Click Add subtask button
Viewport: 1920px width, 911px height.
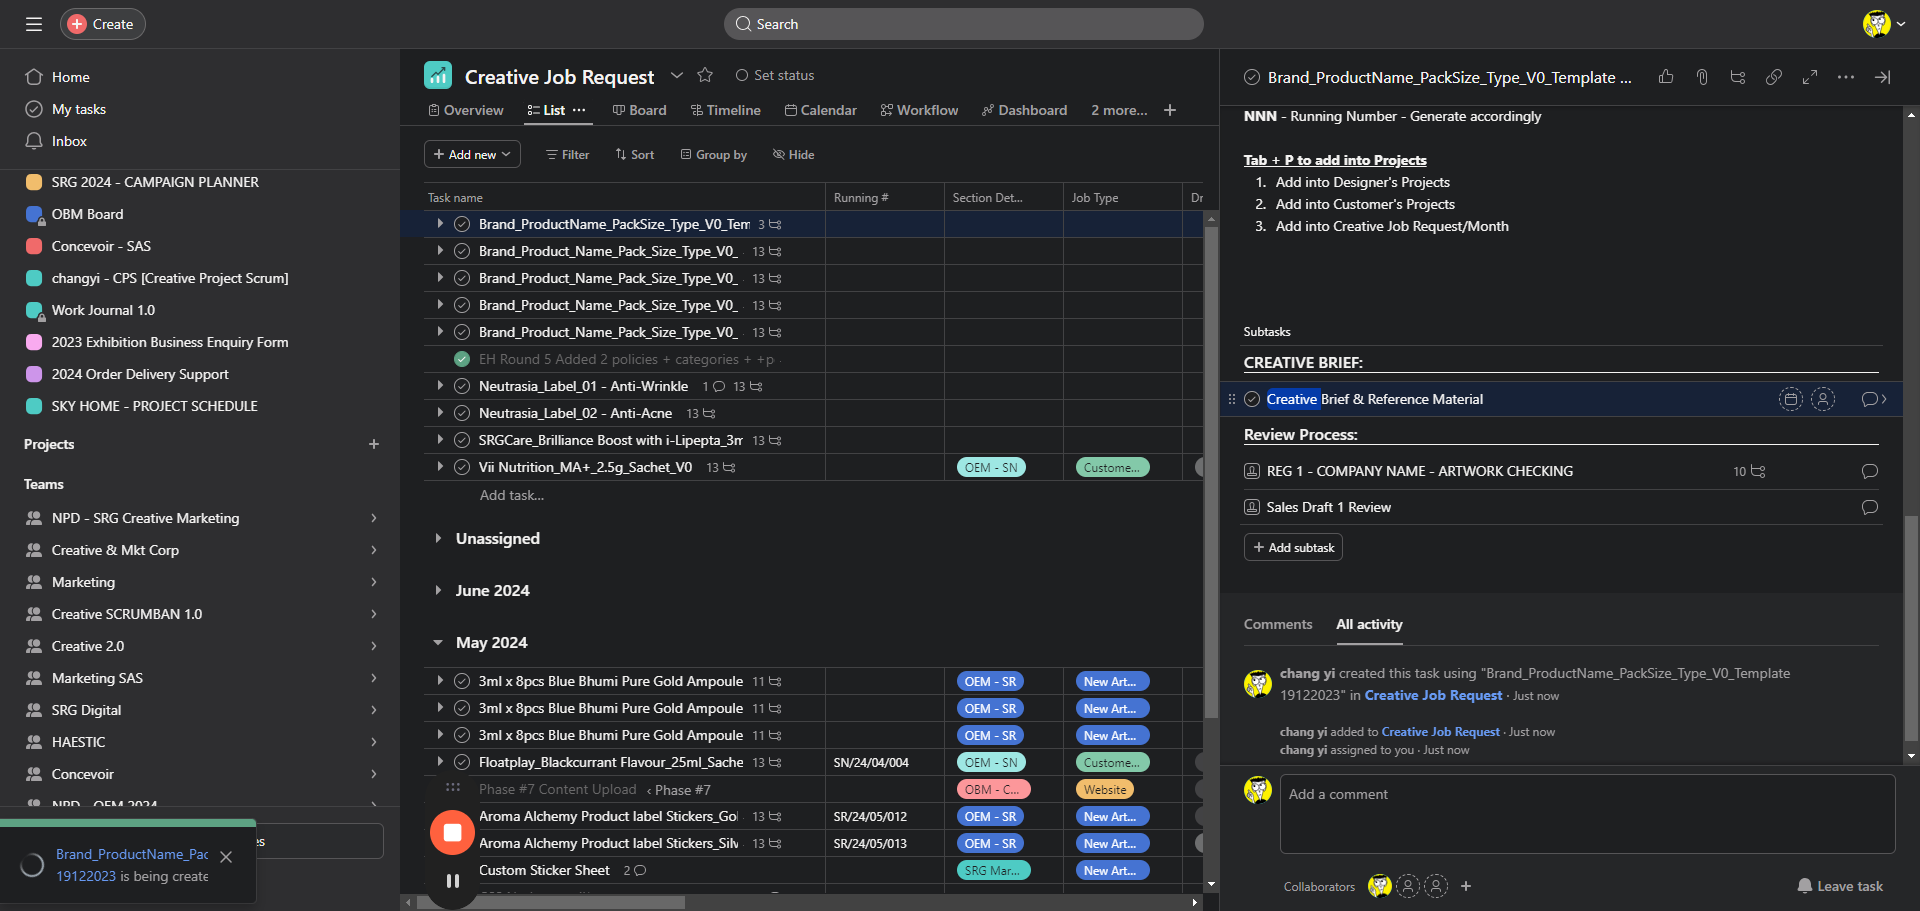[x=1293, y=547]
